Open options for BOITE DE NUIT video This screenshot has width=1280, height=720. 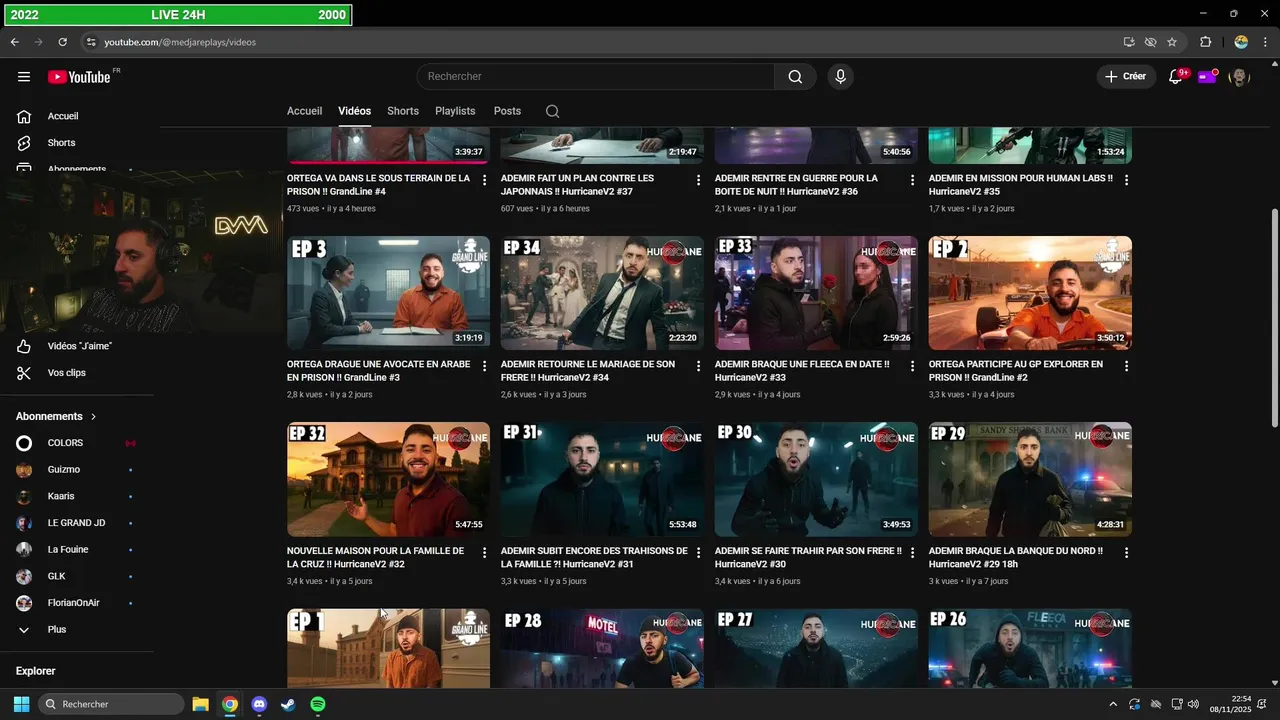pos(912,180)
